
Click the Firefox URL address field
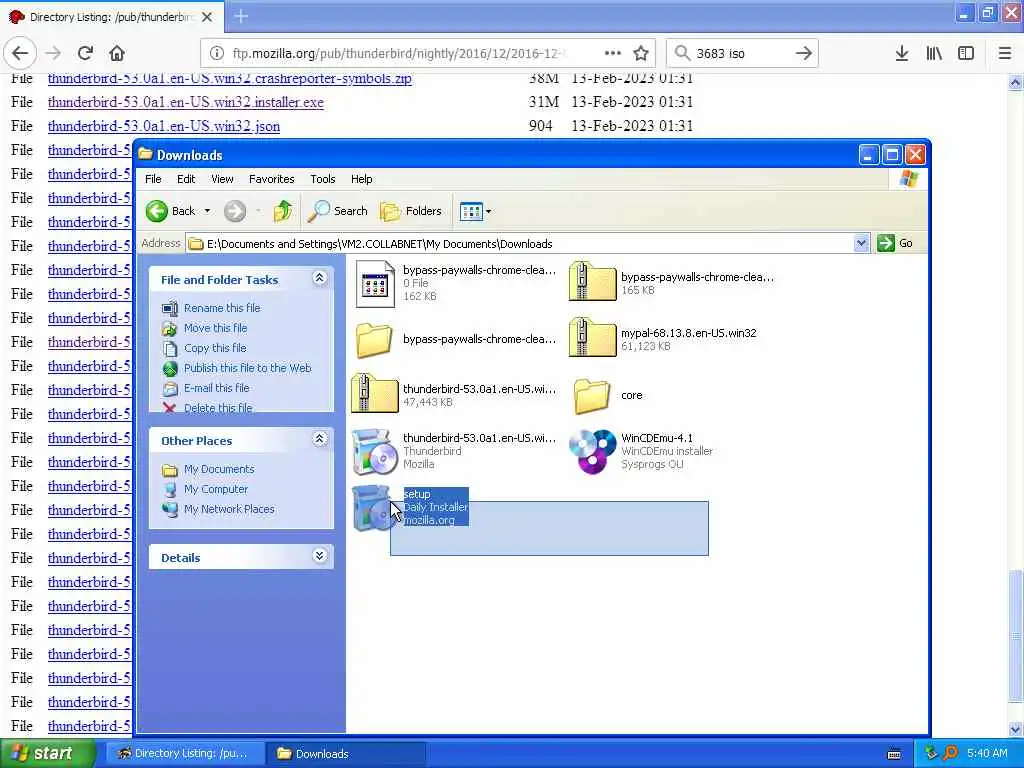398,53
